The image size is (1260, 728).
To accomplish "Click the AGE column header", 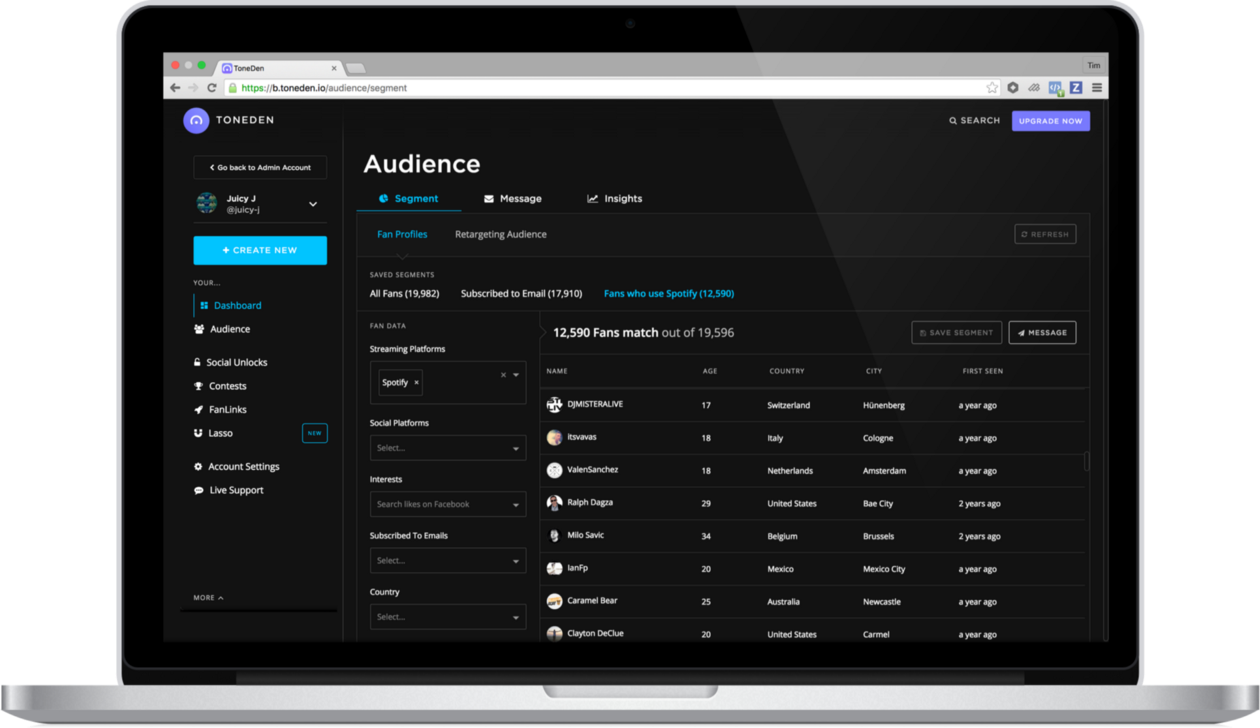I will point(710,371).
